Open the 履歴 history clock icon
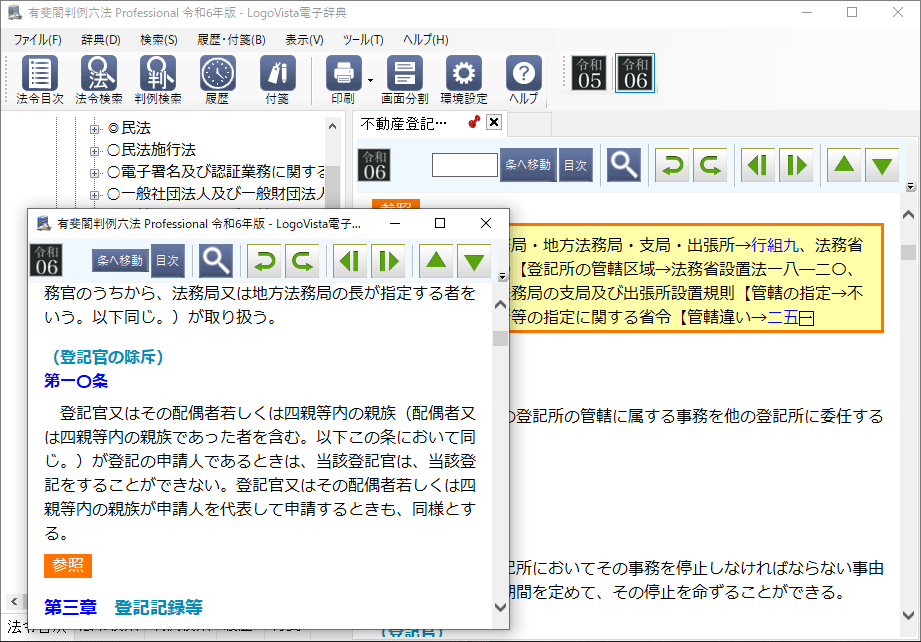The height and width of the screenshot is (642, 921). pos(217,80)
